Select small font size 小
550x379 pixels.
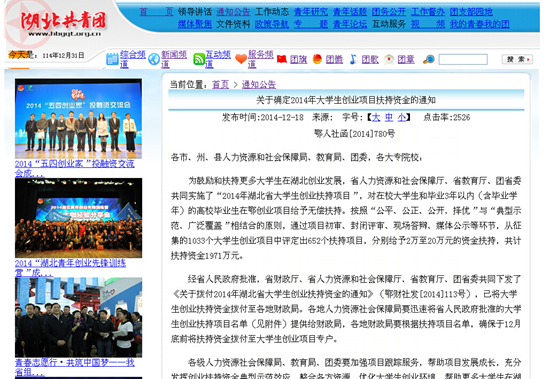pyautogui.click(x=402, y=117)
